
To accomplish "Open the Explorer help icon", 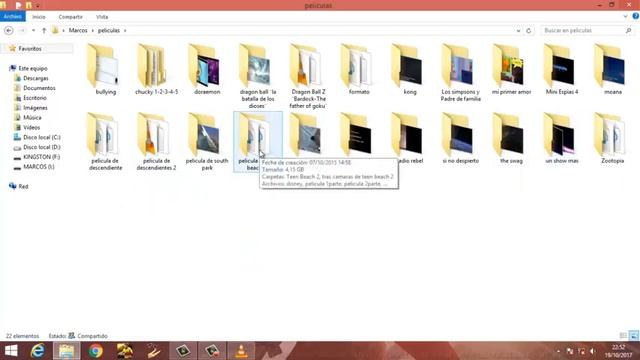I will pyautogui.click(x=636, y=16).
